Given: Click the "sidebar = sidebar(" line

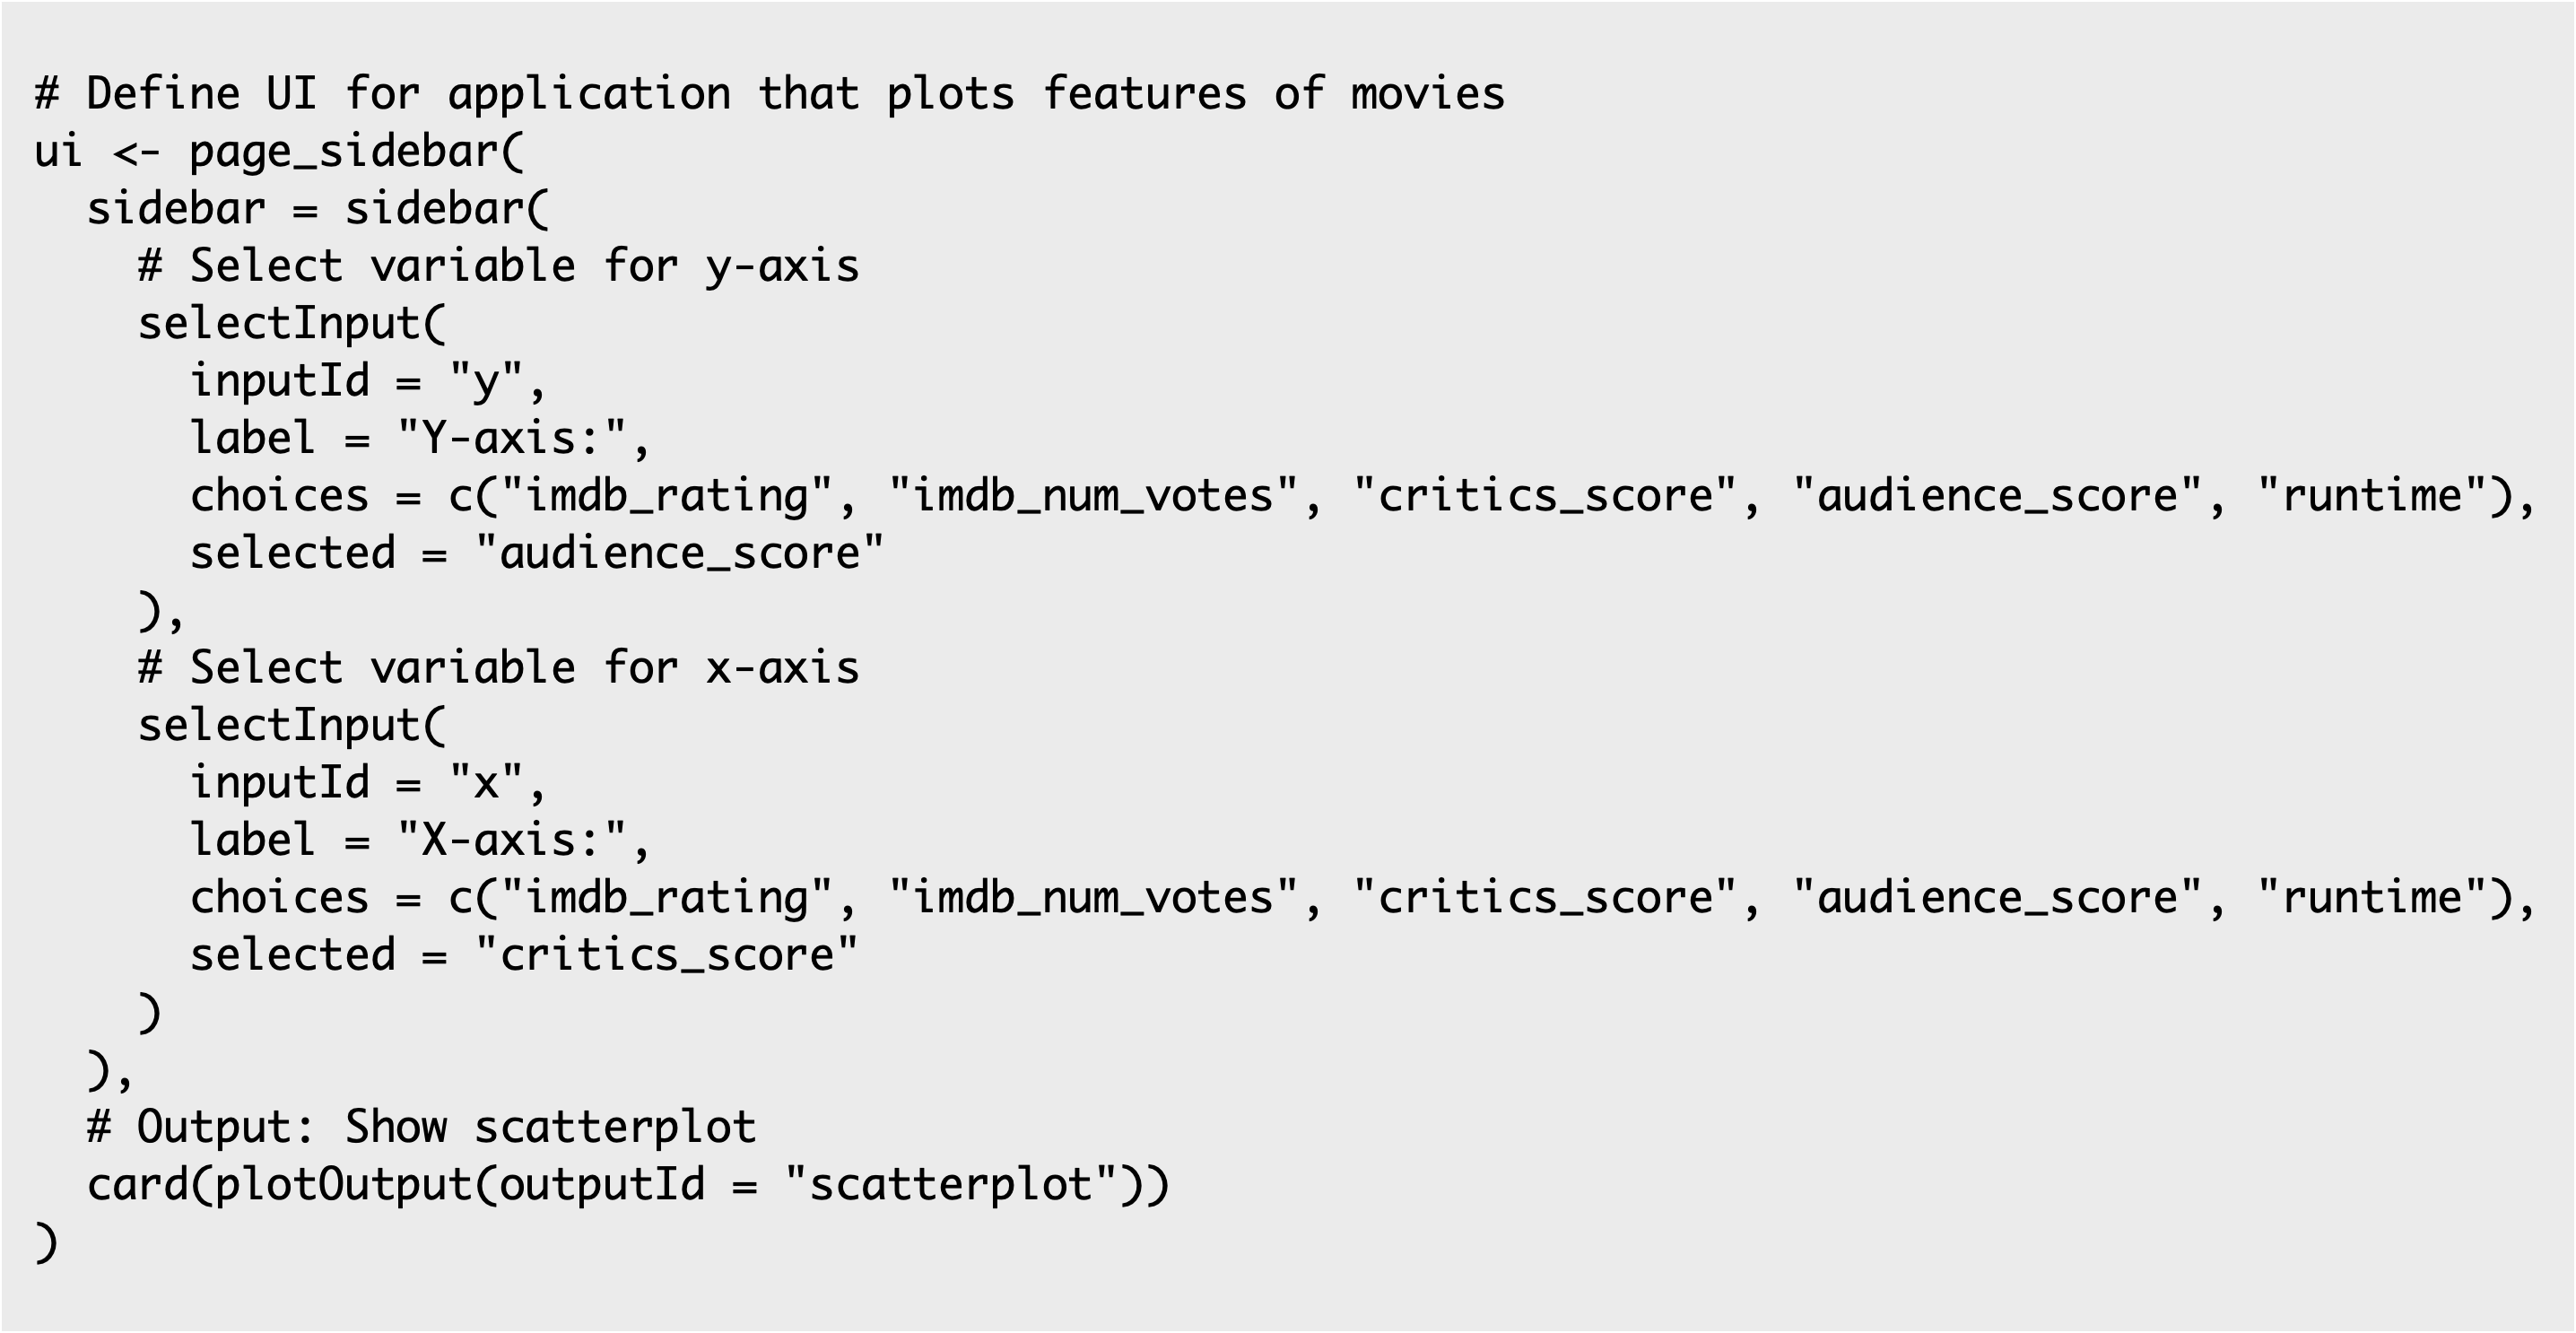Looking at the screenshot, I should [x=318, y=210].
